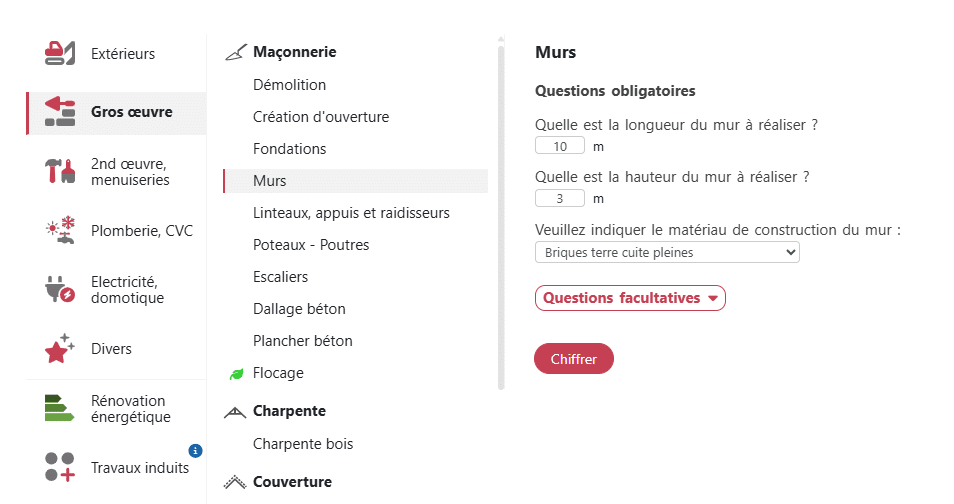
Task: Click the Charpente category header
Action: click(289, 411)
